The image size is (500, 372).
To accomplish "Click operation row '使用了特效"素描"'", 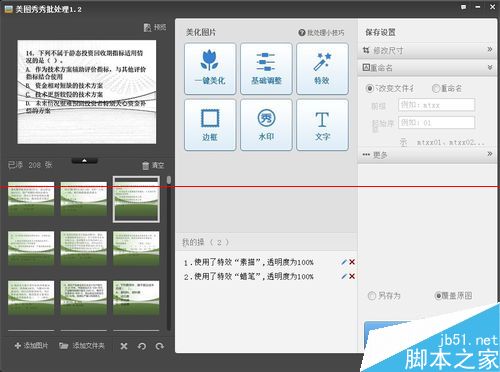I will pyautogui.click(x=248, y=262).
